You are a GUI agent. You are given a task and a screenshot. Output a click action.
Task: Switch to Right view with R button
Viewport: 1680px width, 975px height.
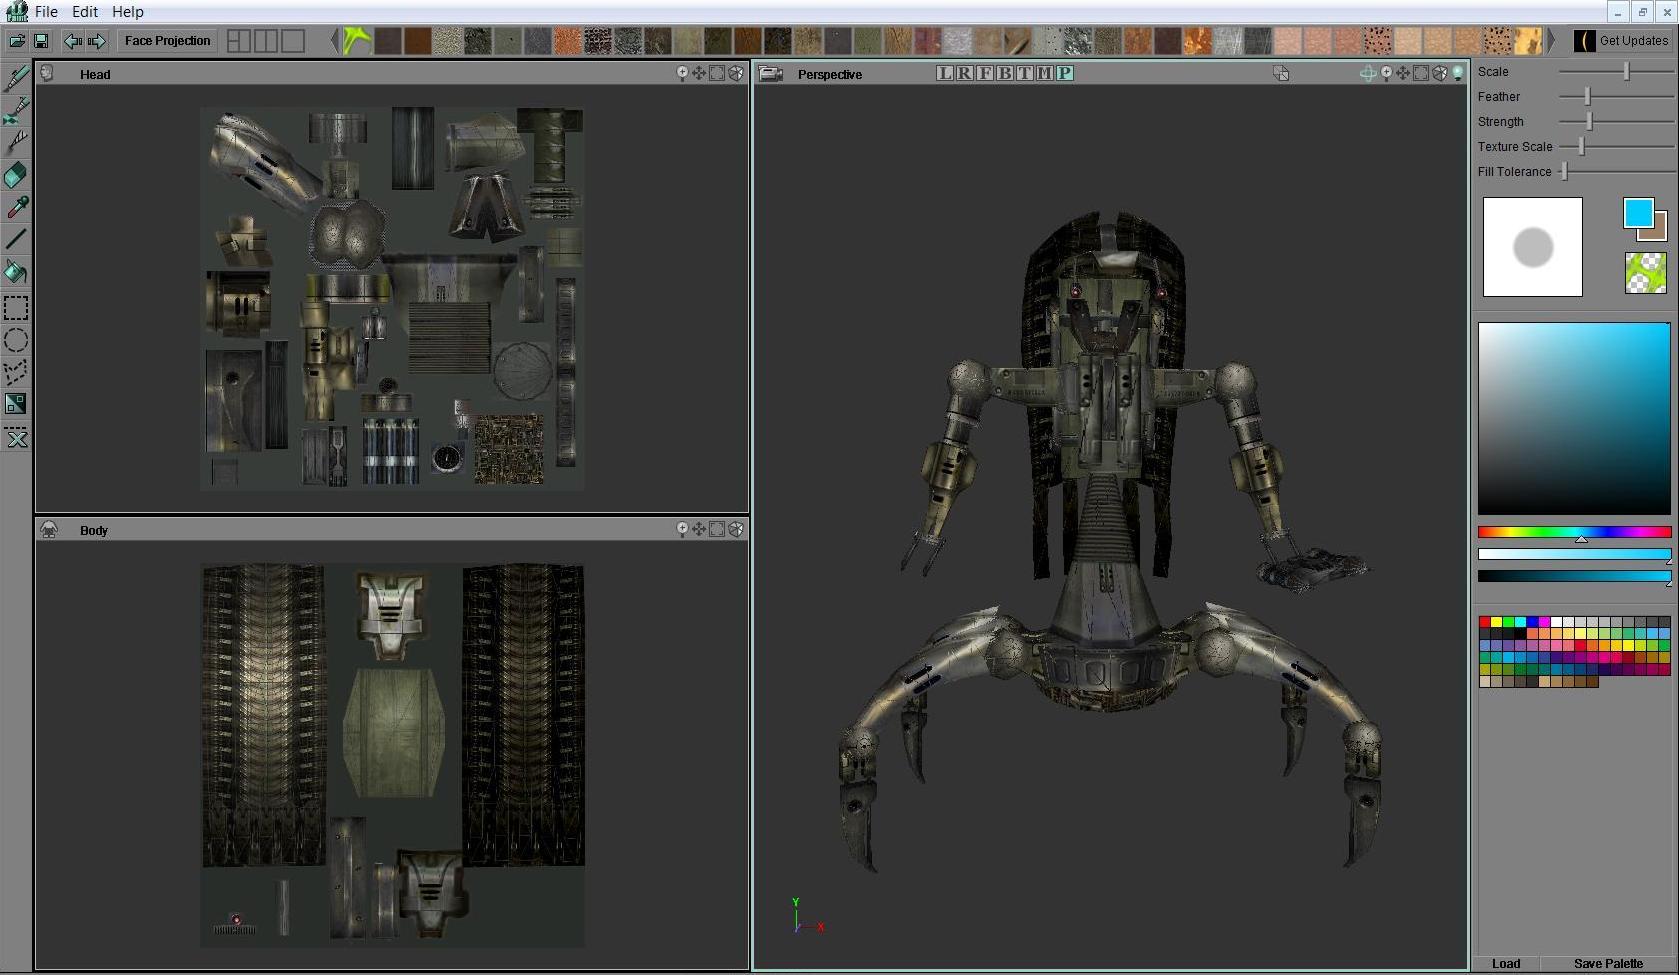965,73
